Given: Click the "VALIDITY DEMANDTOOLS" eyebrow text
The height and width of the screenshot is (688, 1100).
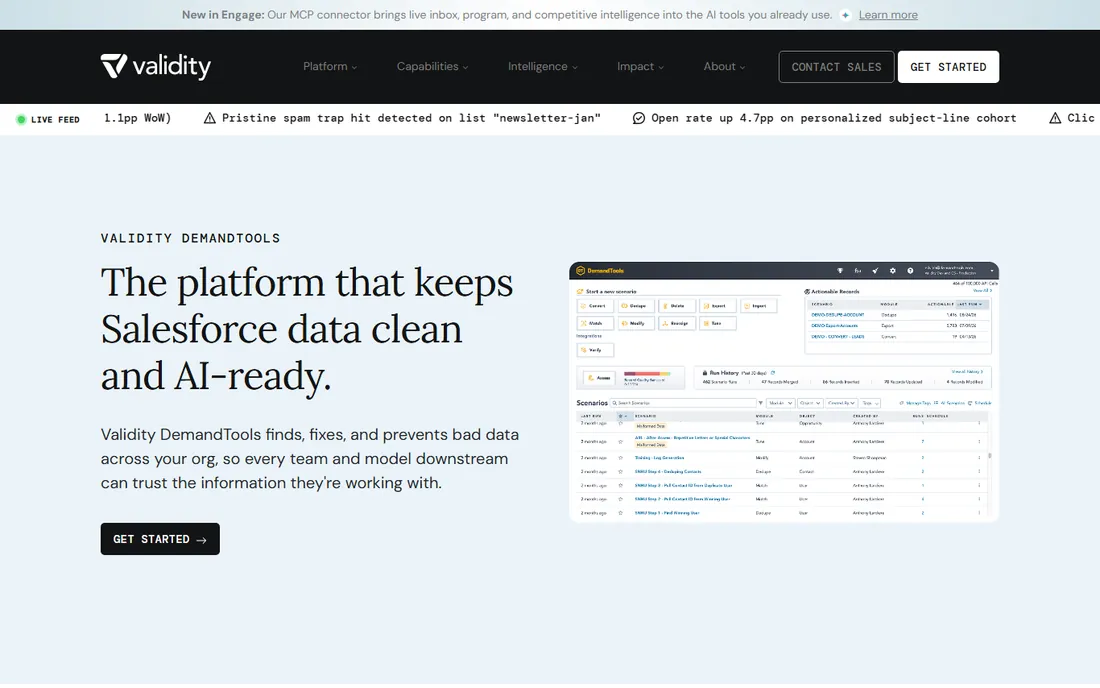Looking at the screenshot, I should (190, 238).
